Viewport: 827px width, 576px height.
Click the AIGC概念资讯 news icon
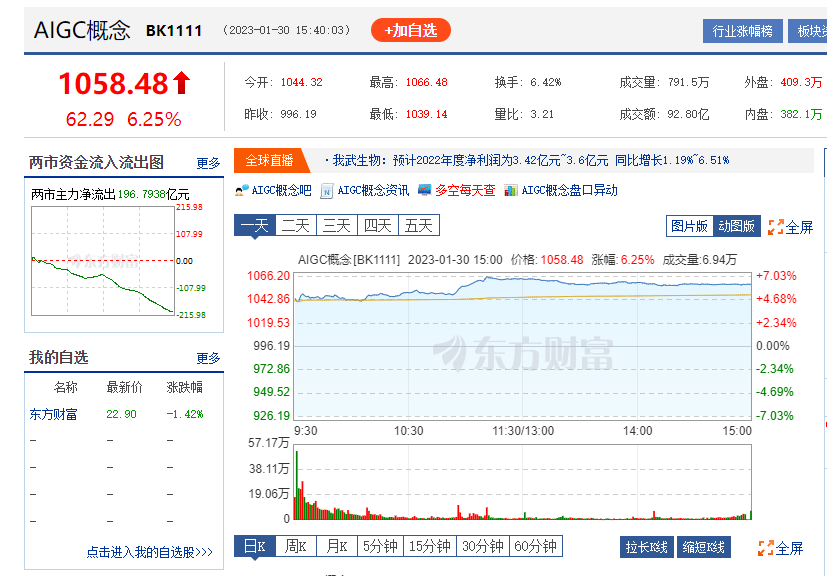tap(327, 191)
